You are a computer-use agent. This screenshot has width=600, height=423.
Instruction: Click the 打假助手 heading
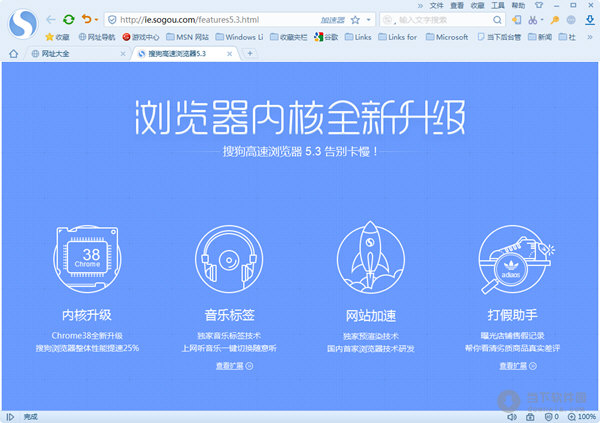(512, 315)
